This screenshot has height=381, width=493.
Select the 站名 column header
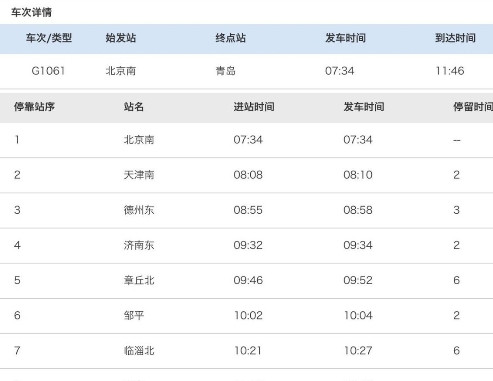134,107
